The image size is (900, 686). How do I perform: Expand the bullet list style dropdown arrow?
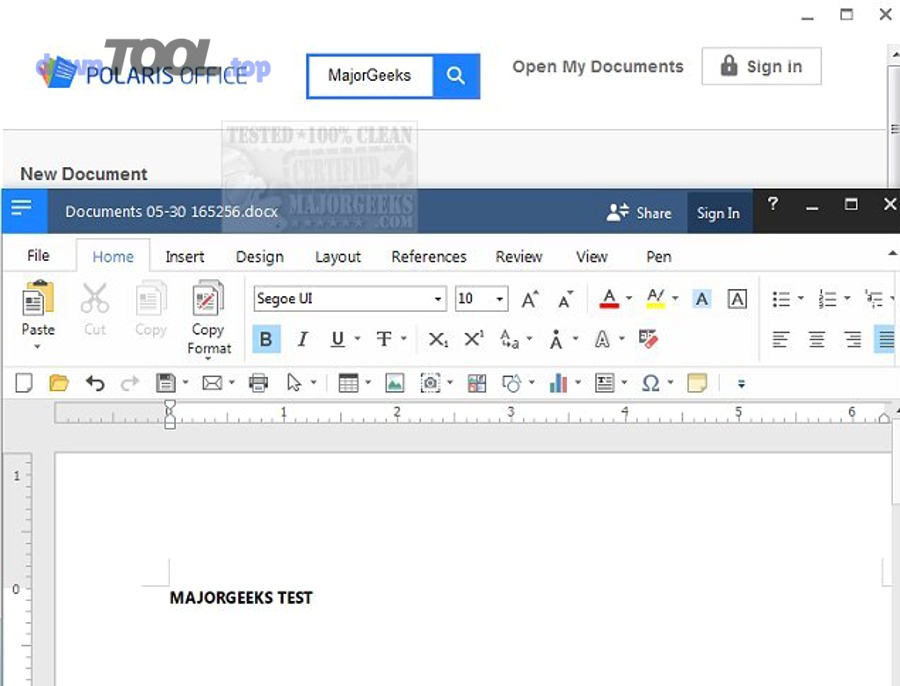point(801,299)
